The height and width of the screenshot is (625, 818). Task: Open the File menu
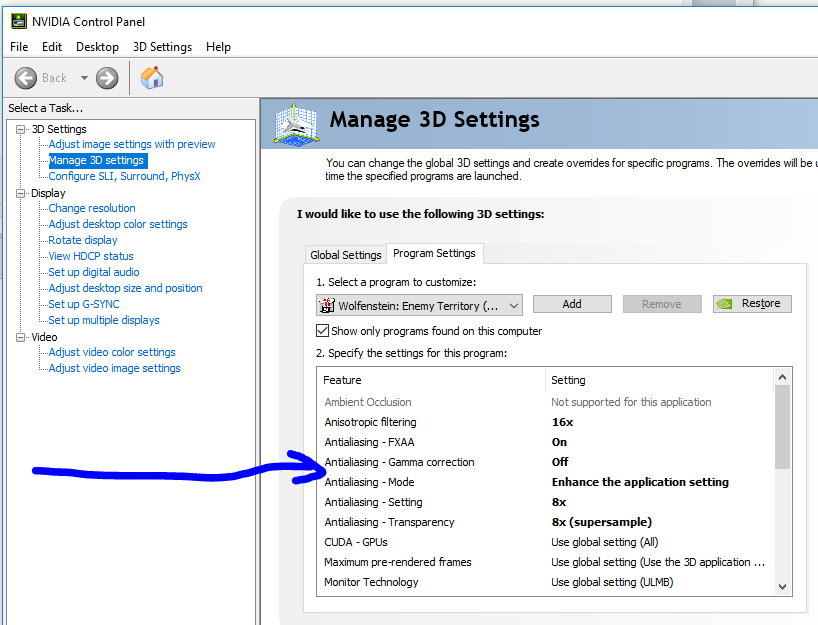pyautogui.click(x=19, y=47)
